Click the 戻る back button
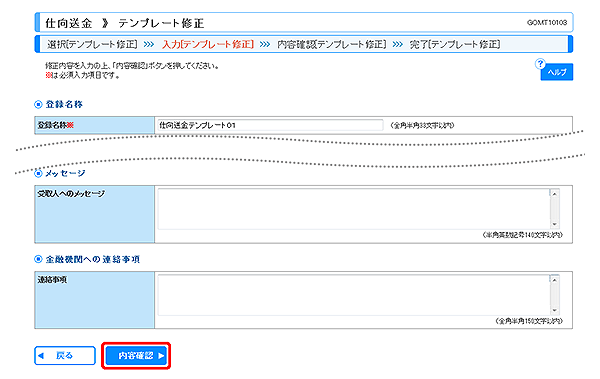The width and height of the screenshot is (600, 379). pos(65,356)
